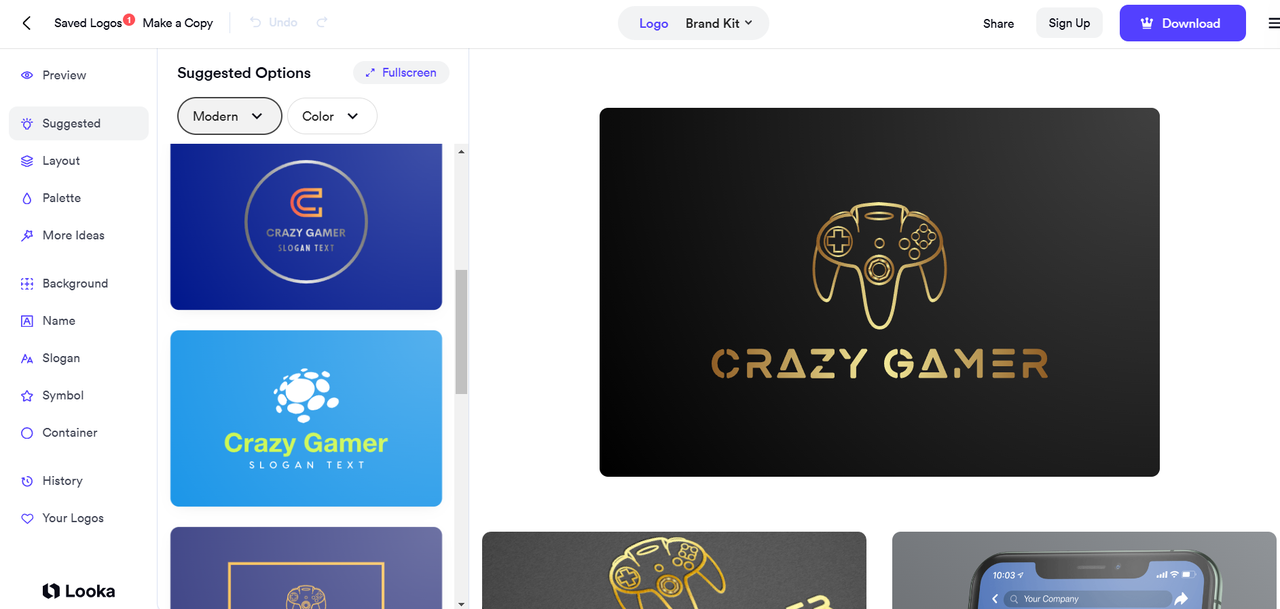Click the phone mockup preview
This screenshot has height=609, width=1280.
pos(1086,570)
